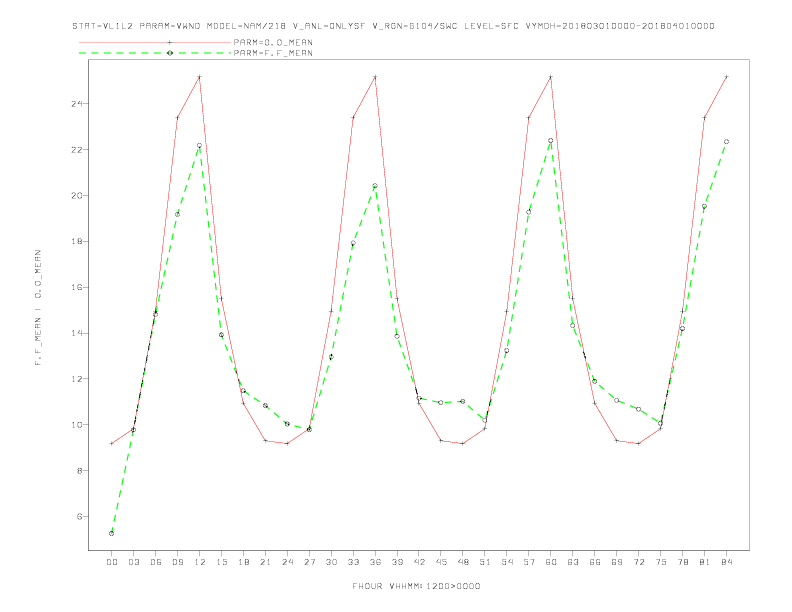Click x-axis tick label 39

pyautogui.click(x=397, y=562)
